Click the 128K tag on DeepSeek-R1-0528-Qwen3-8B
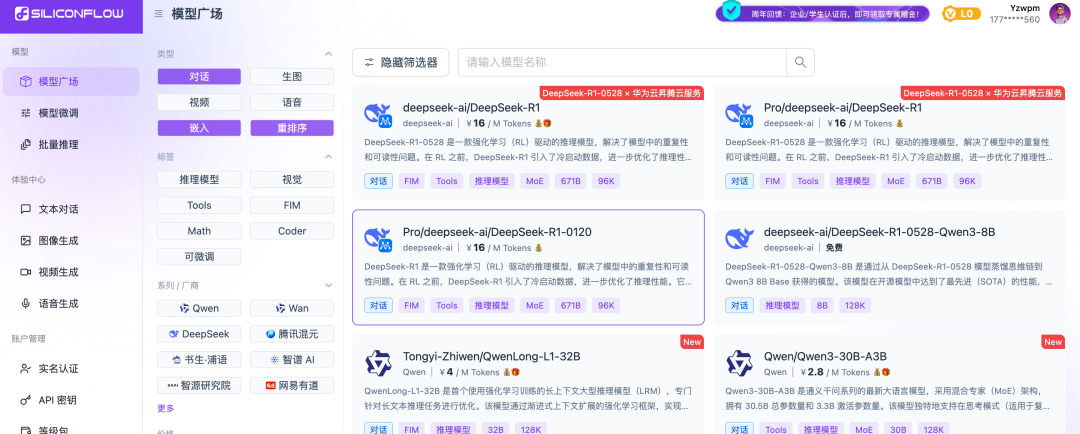1080x434 pixels. point(856,305)
